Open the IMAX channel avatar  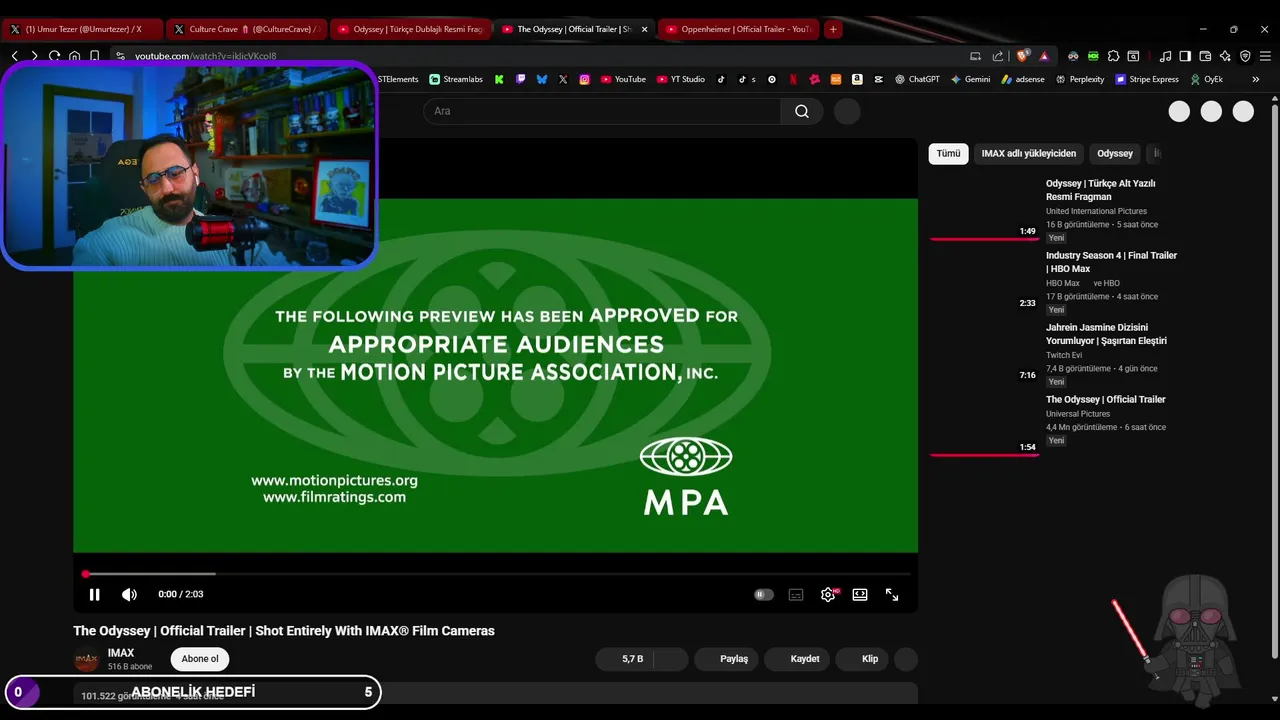pyautogui.click(x=87, y=660)
